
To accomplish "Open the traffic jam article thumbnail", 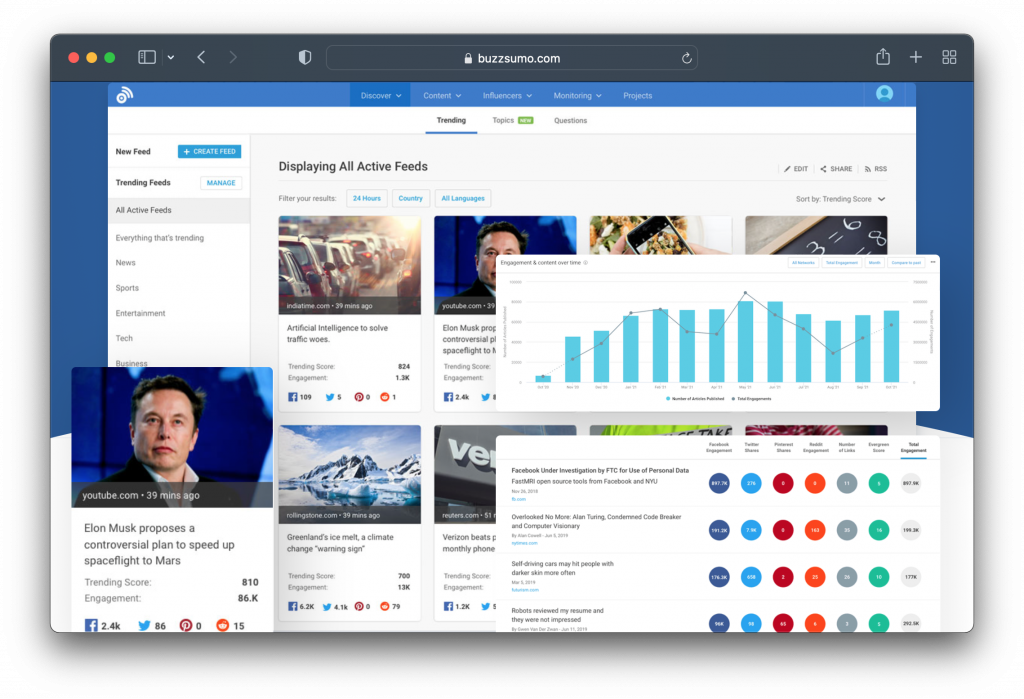I will point(349,265).
